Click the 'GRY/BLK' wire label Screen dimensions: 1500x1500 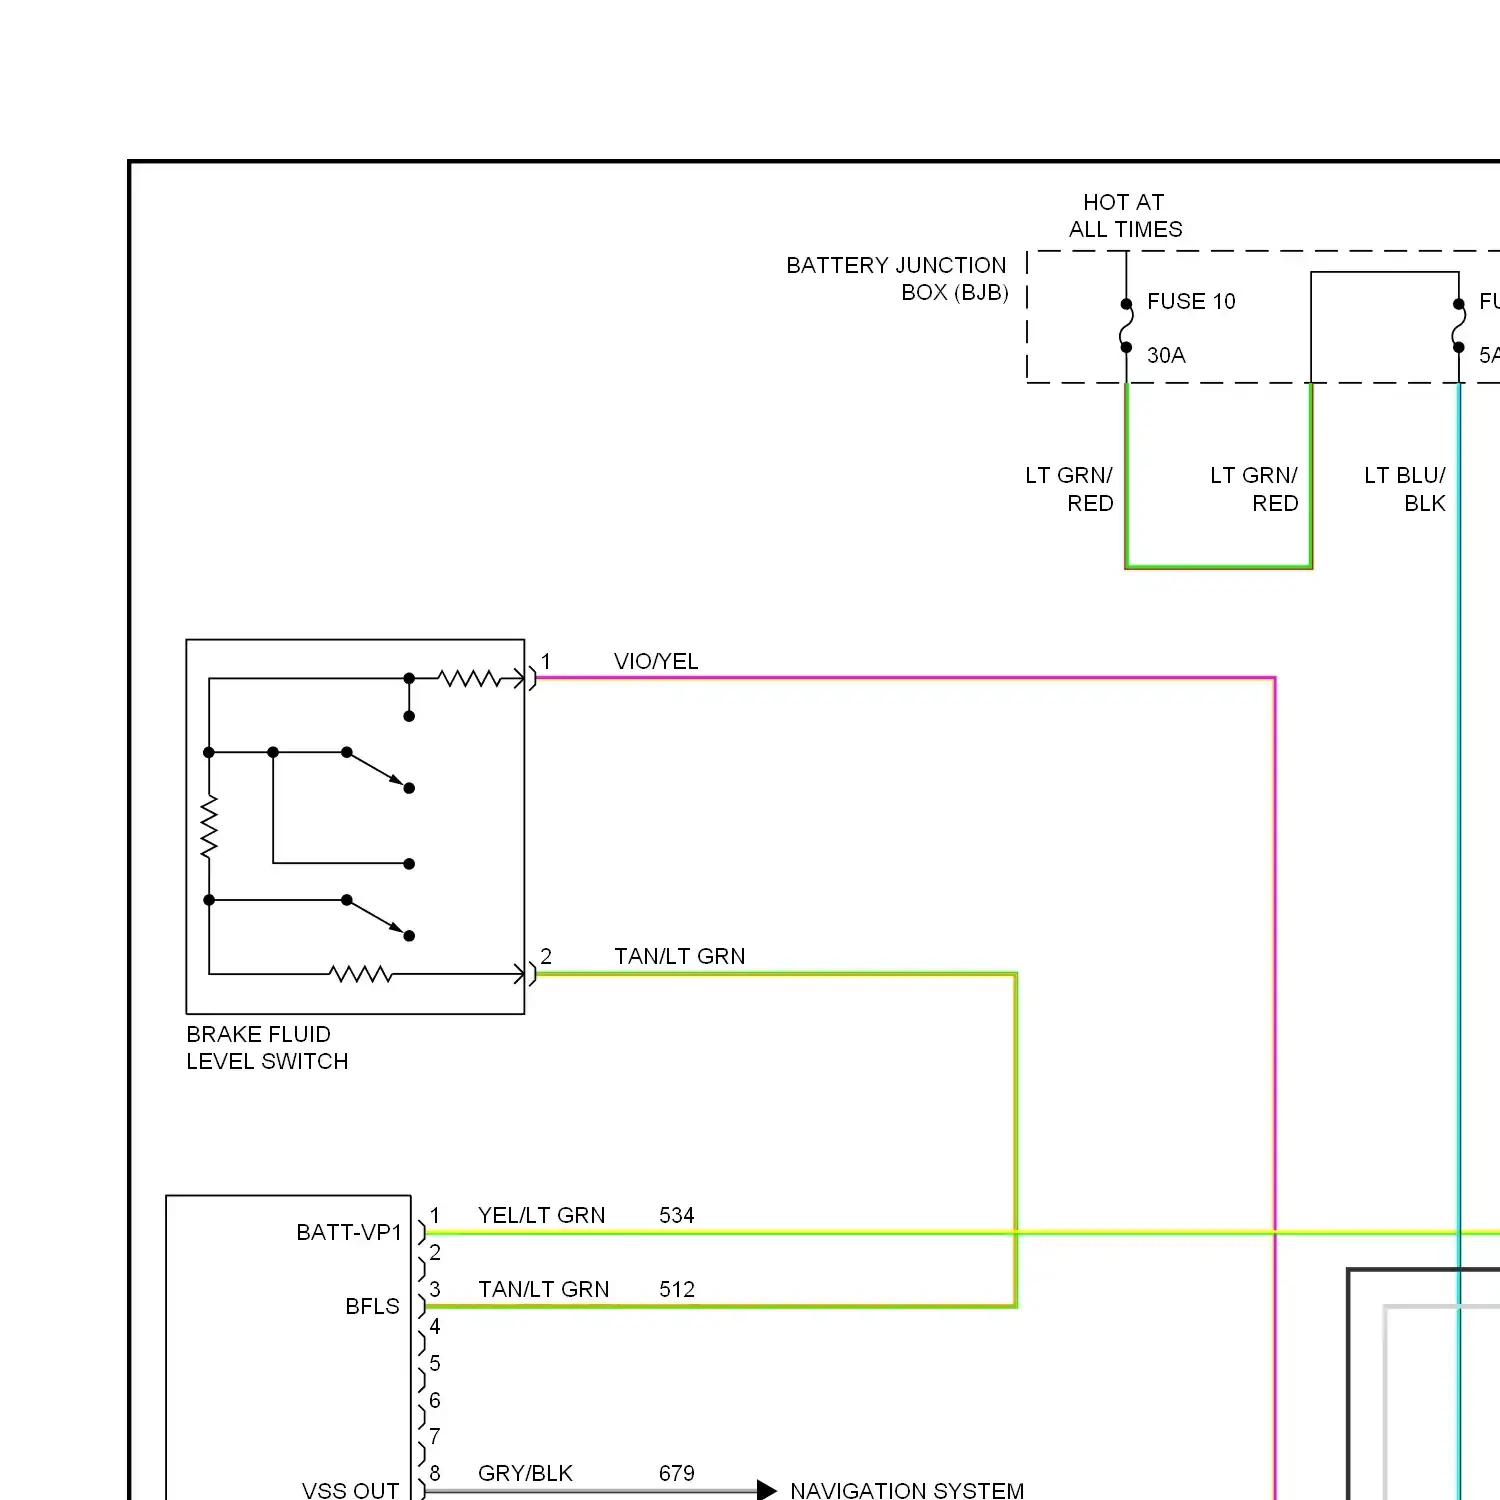[525, 1473]
